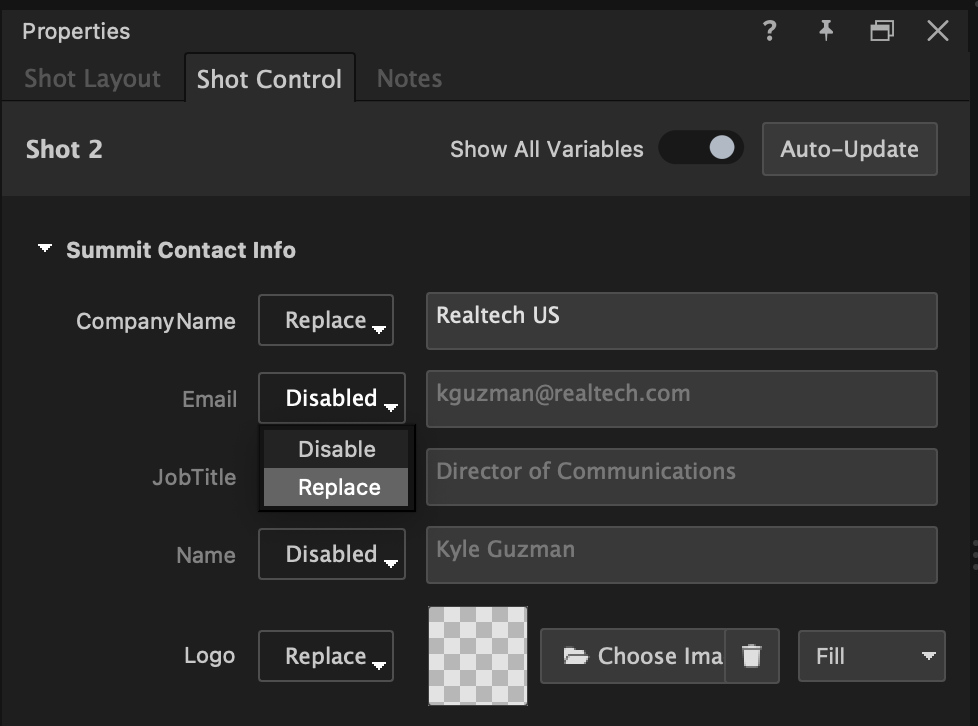Switch to the Notes tab
Screen dimensions: 978x726
tap(408, 78)
